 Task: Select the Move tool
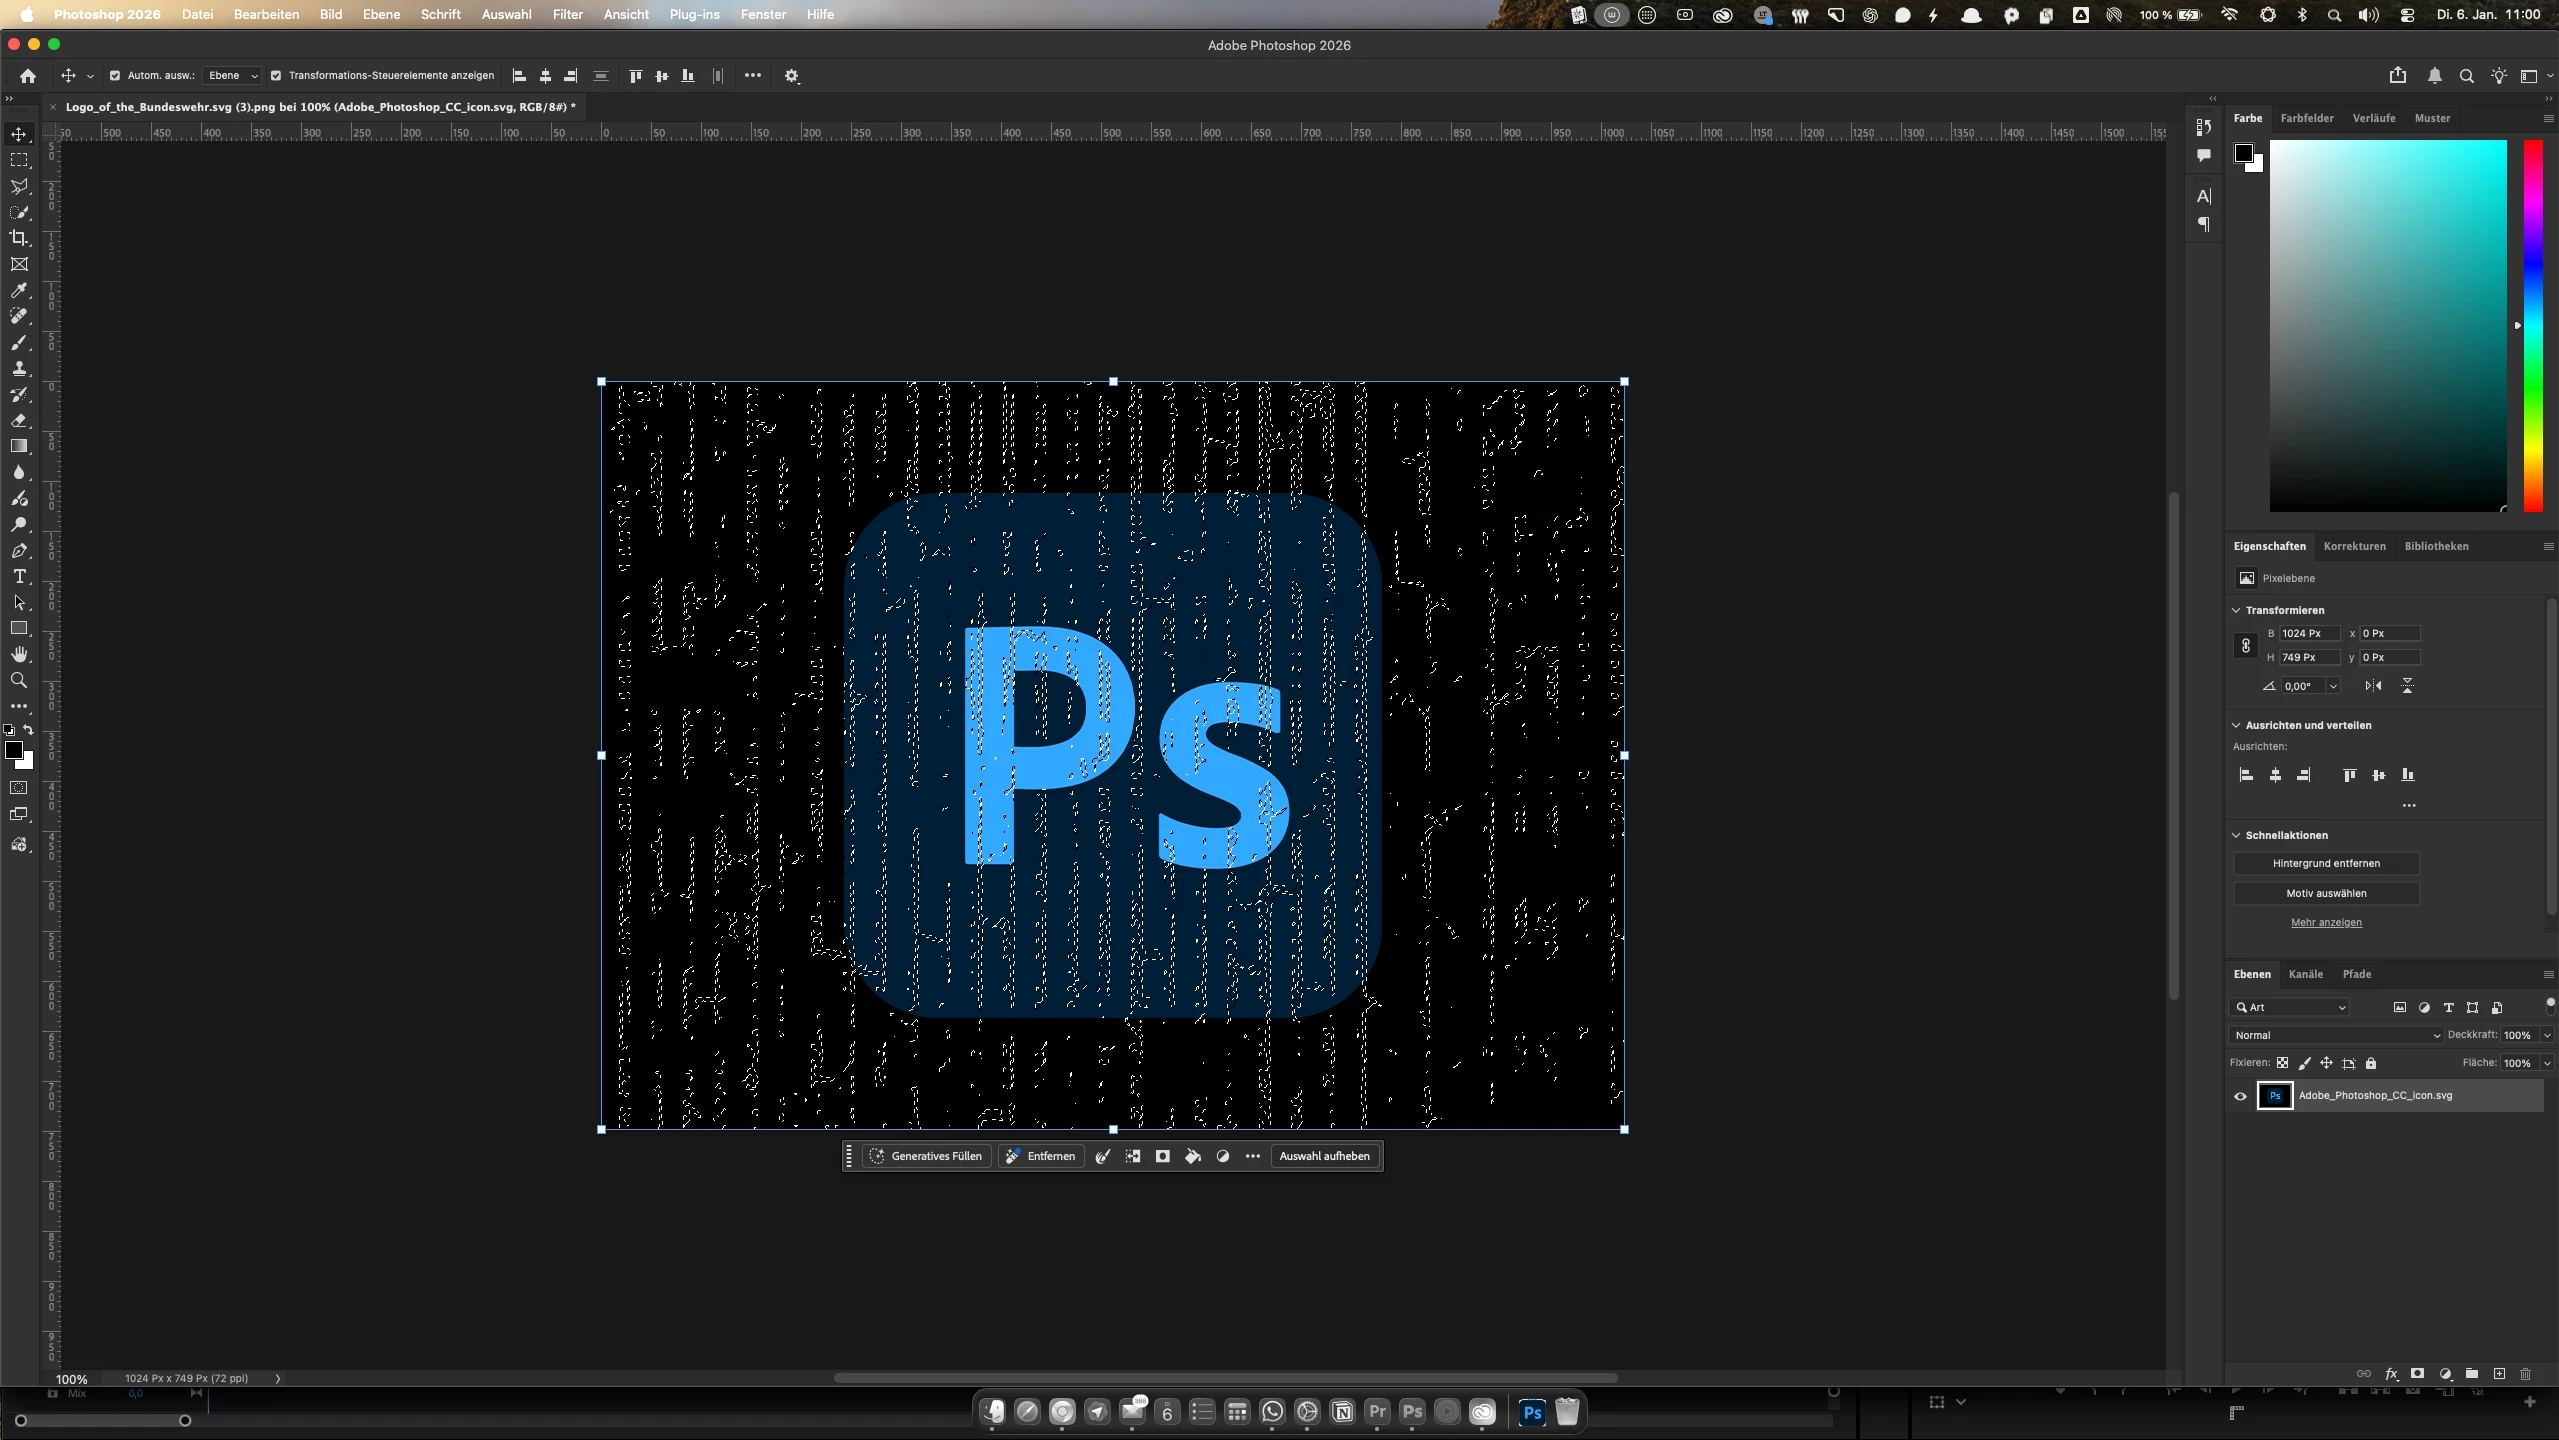19,134
